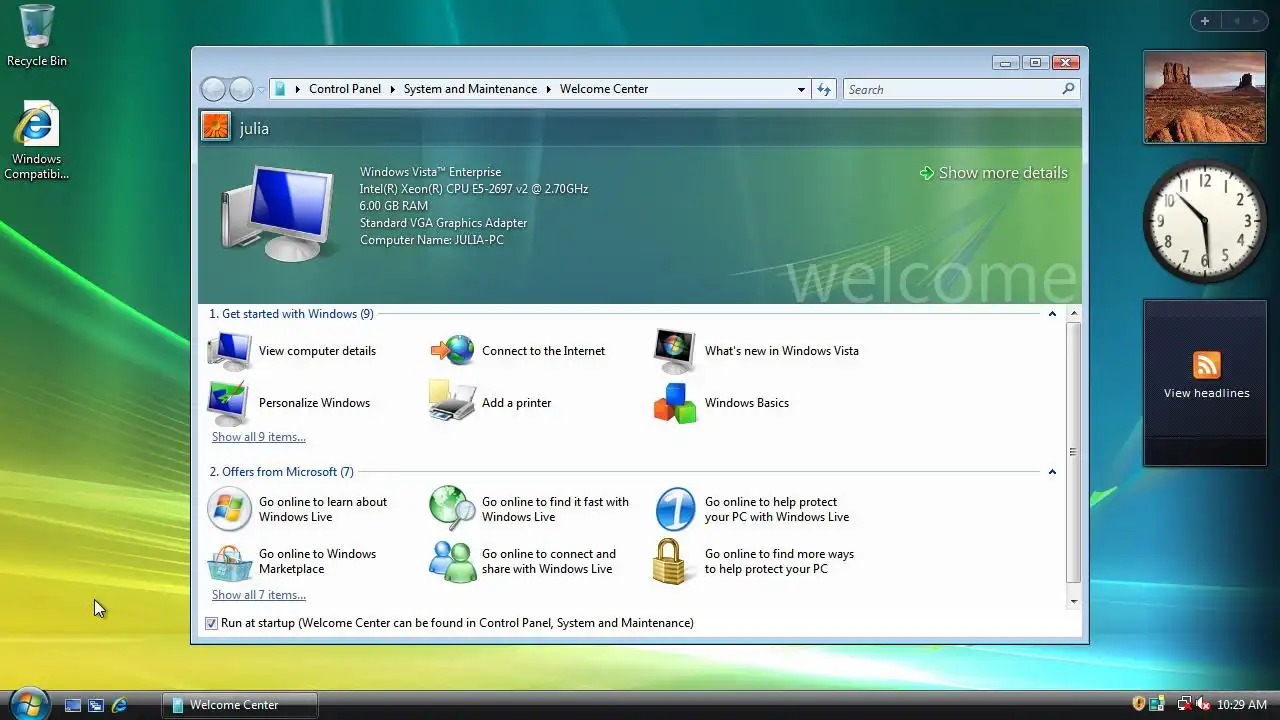Screen dimensions: 1280x720
Task: Click the Welcome Center breadcrumb
Action: [x=604, y=89]
